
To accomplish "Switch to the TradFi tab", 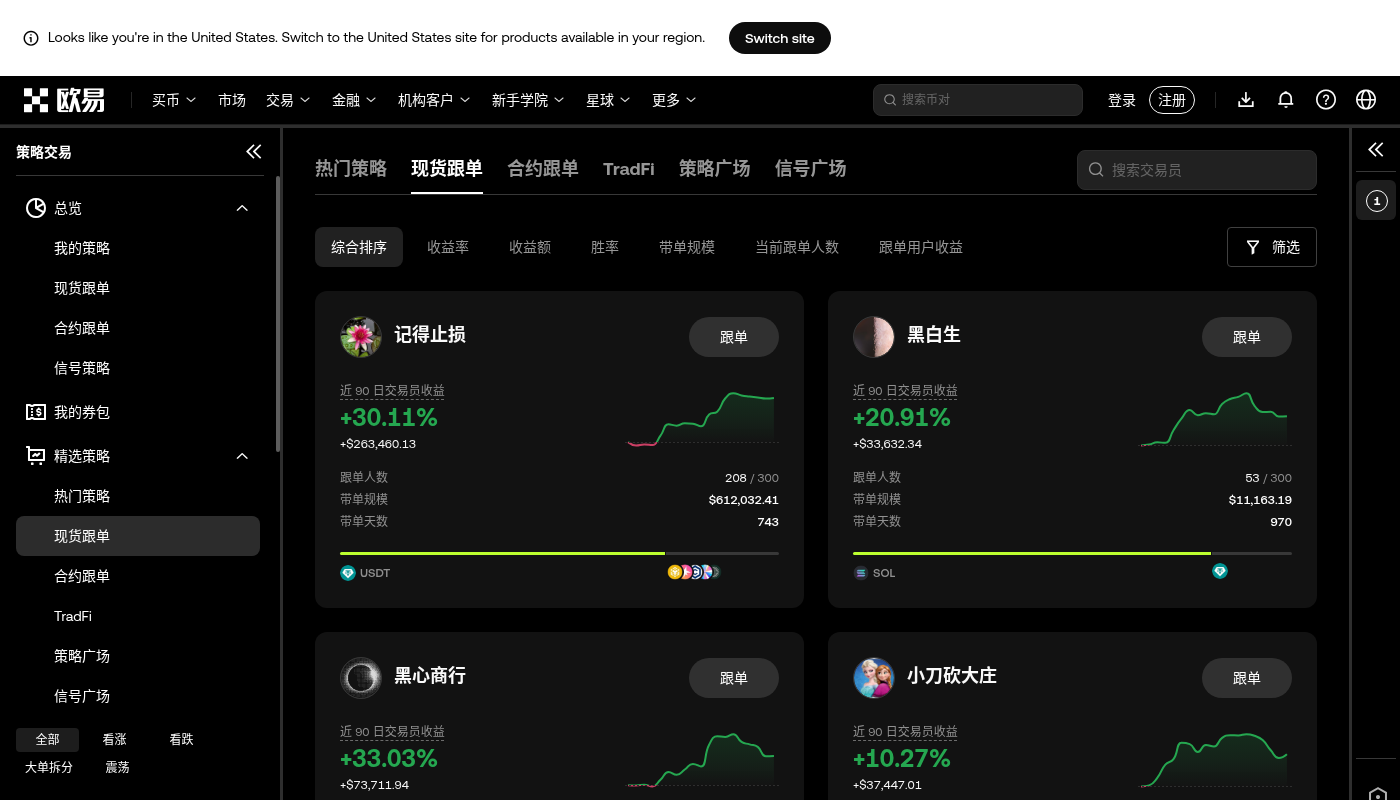I will pos(629,169).
